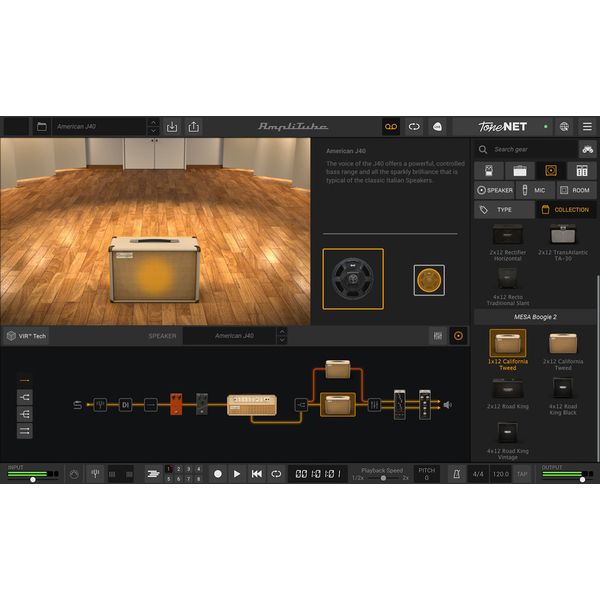Select the cabinet gear category icon
The height and width of the screenshot is (600, 600).
tap(551, 171)
